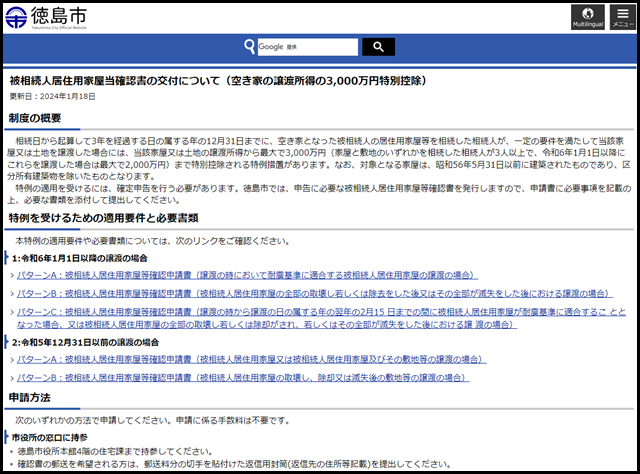The width and height of the screenshot is (640, 474).
Task: Click the white magnifier icon beside the search box
Action: point(249,47)
